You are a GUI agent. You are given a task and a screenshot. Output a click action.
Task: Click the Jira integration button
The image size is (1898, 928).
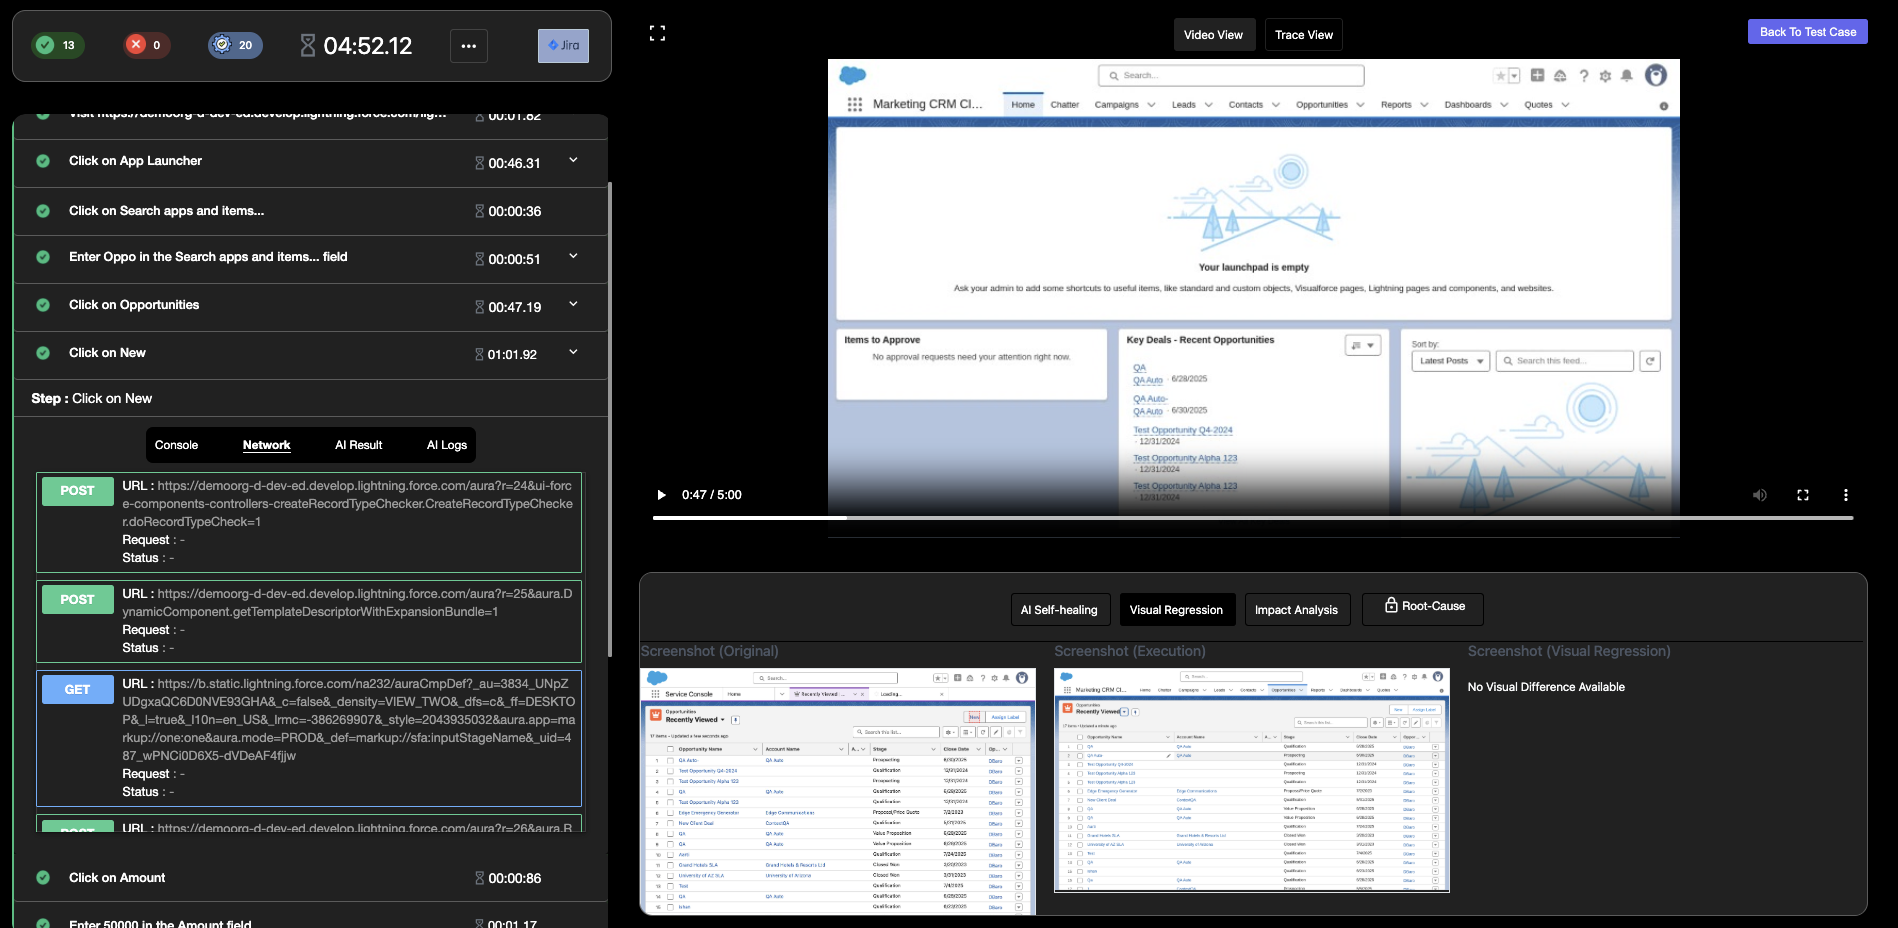click(563, 46)
